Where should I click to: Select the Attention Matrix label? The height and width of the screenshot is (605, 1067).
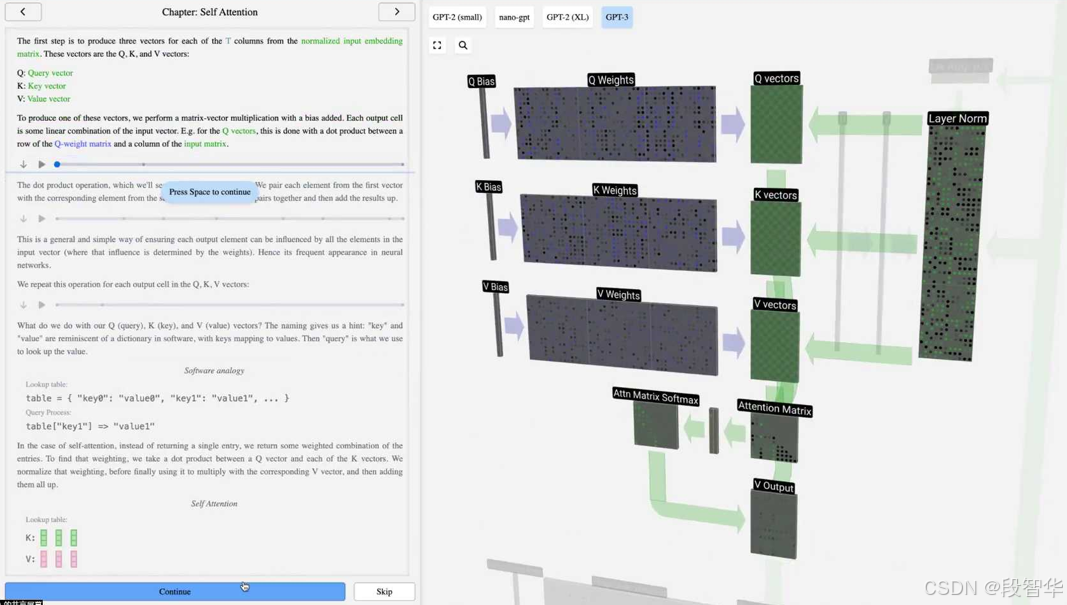[x=775, y=408]
